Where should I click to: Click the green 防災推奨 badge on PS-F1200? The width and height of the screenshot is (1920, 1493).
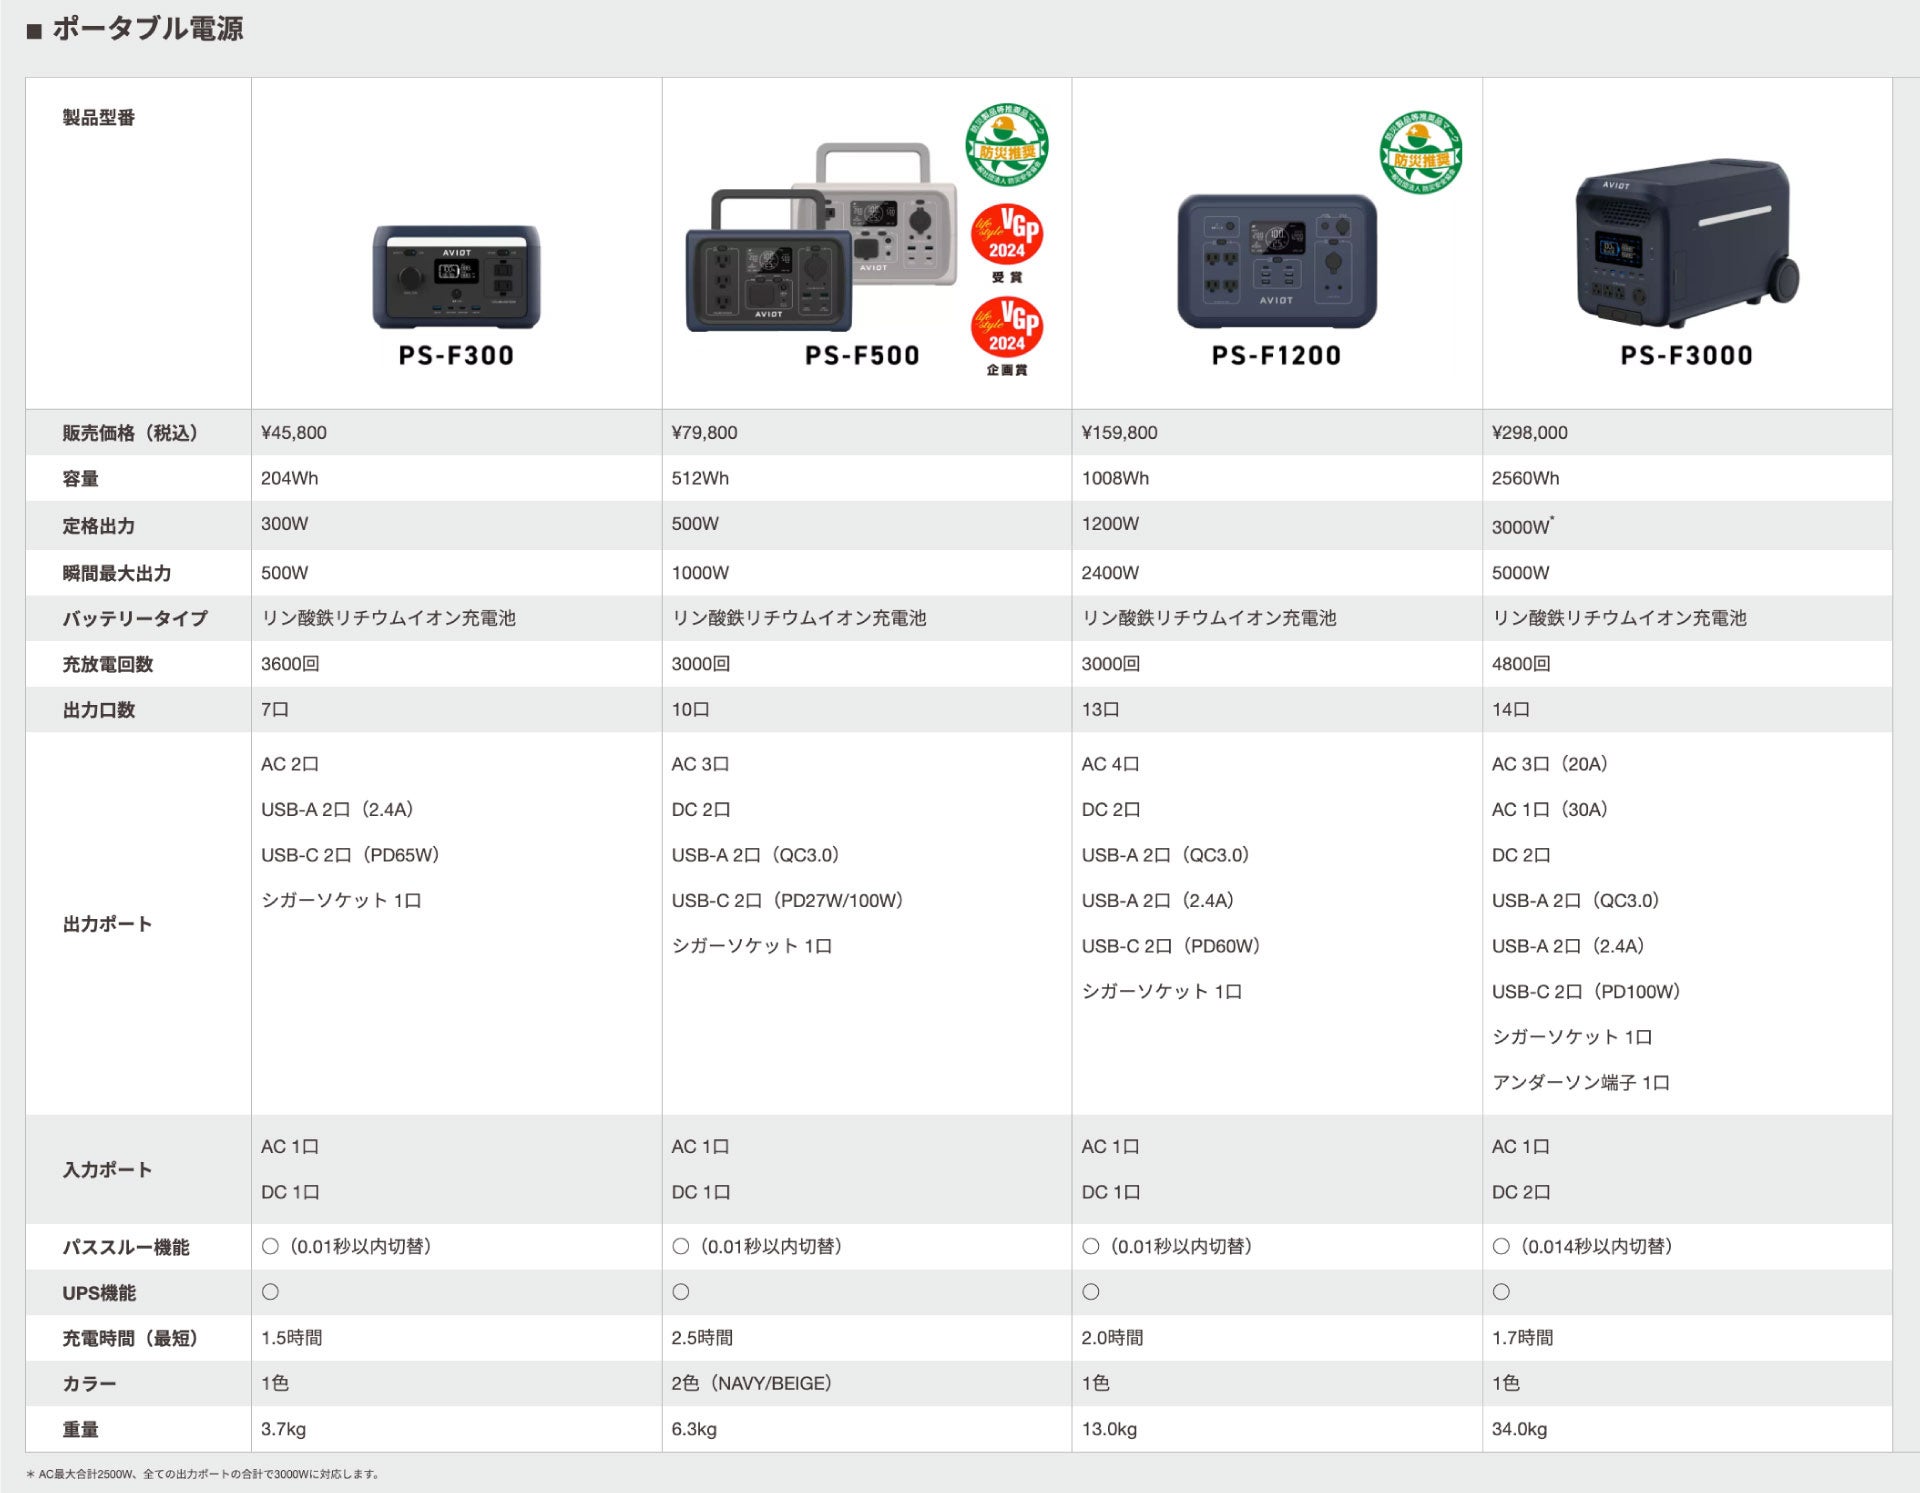click(1420, 153)
